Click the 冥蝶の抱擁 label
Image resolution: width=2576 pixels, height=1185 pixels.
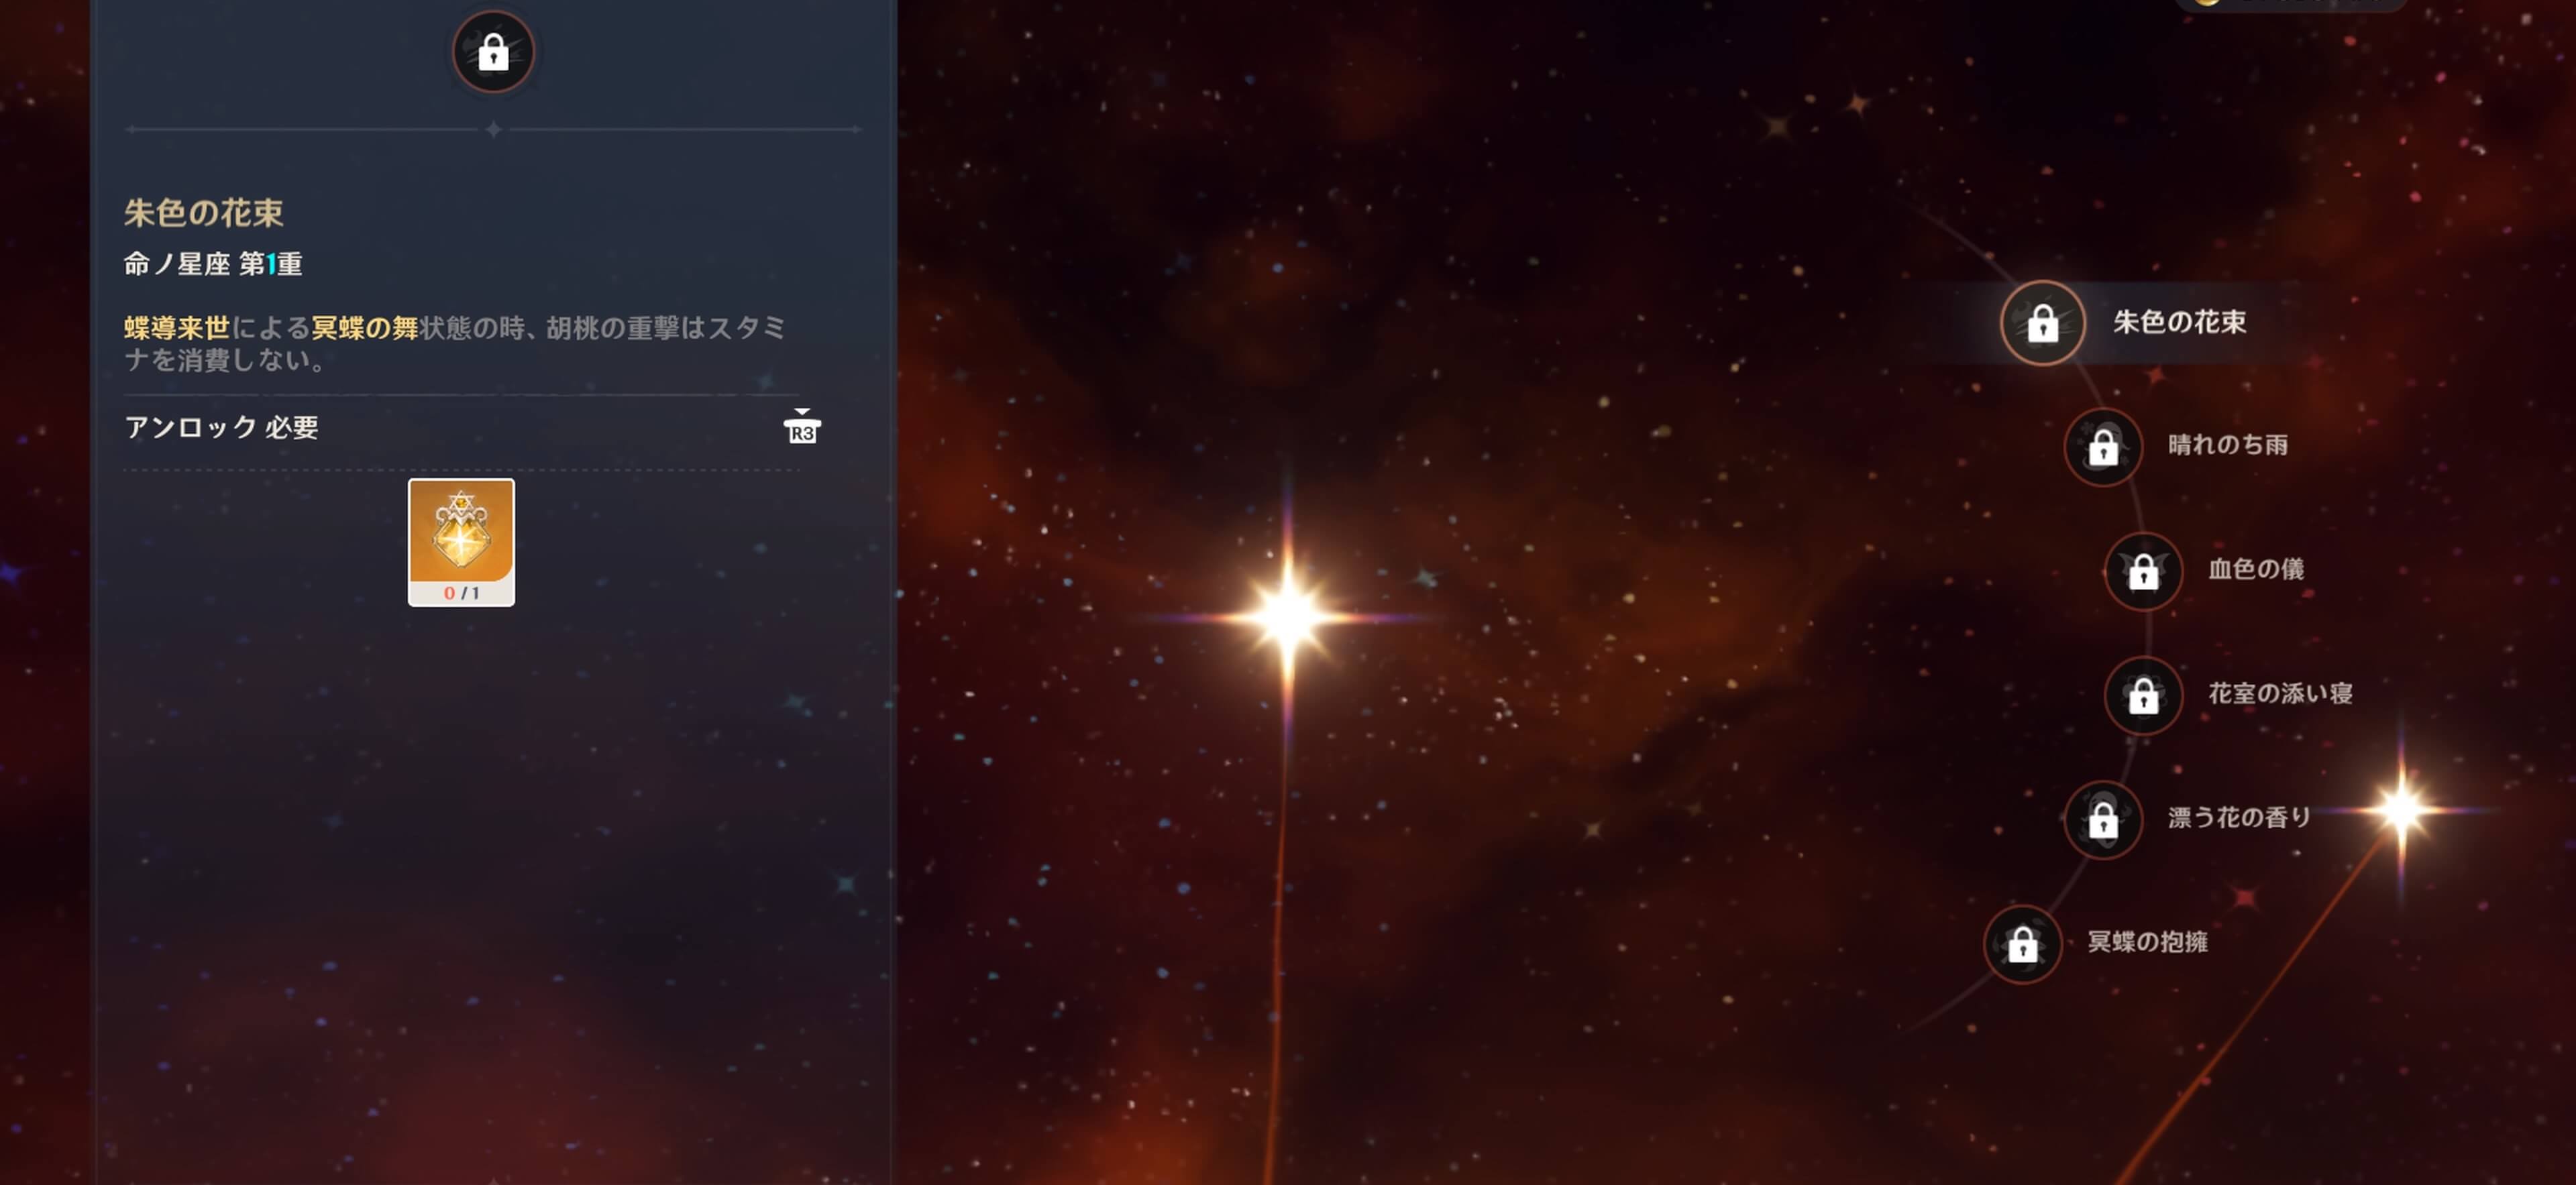2147,941
